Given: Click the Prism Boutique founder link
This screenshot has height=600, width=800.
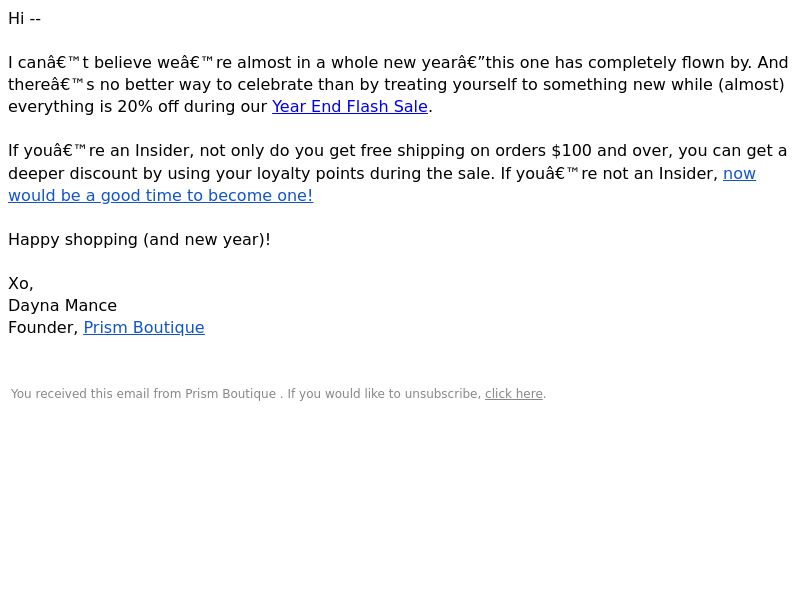Looking at the screenshot, I should 144,328.
